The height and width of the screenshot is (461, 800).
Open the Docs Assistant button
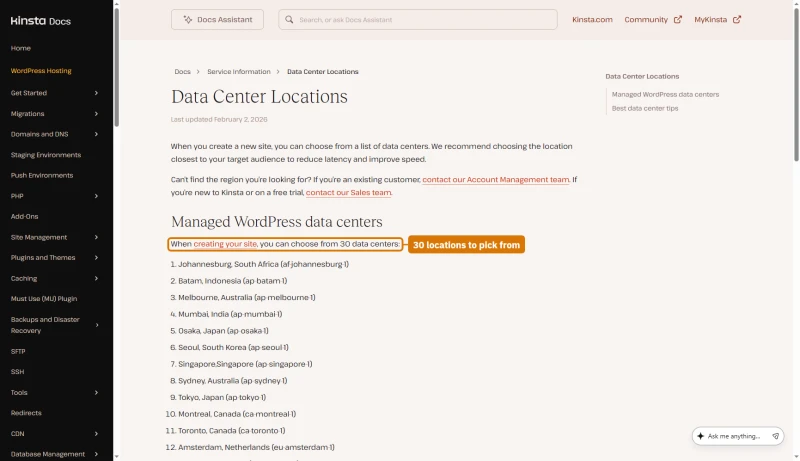[217, 19]
